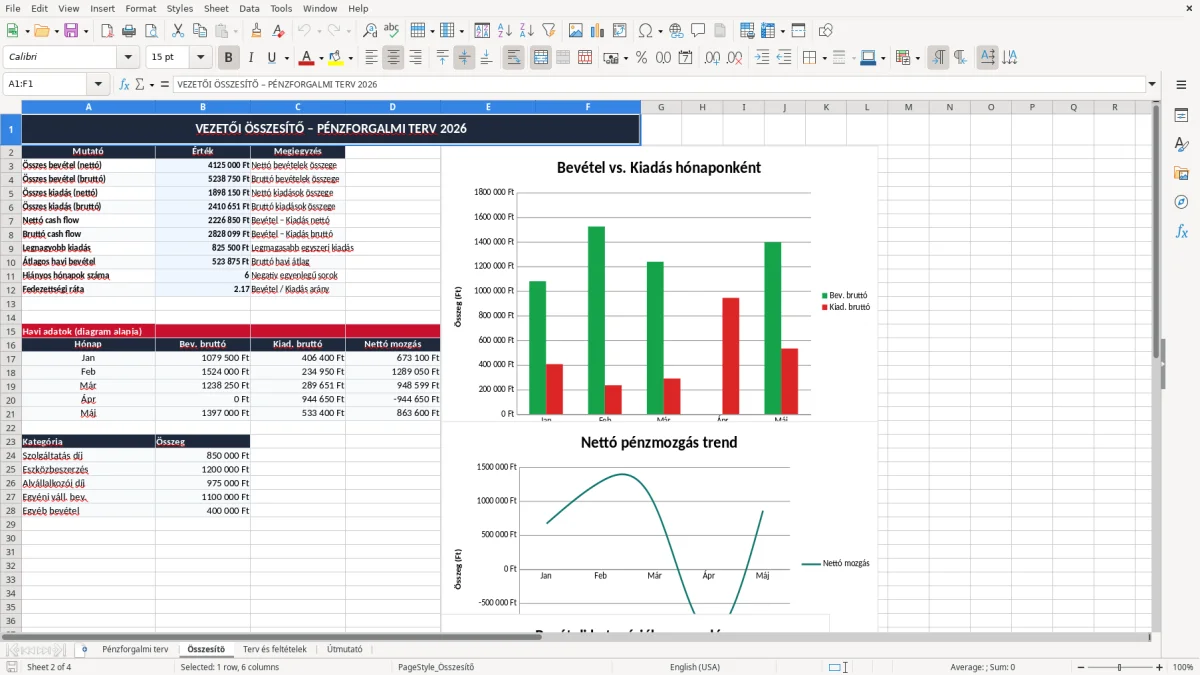Open Print Preview from the toolbar

[151, 31]
